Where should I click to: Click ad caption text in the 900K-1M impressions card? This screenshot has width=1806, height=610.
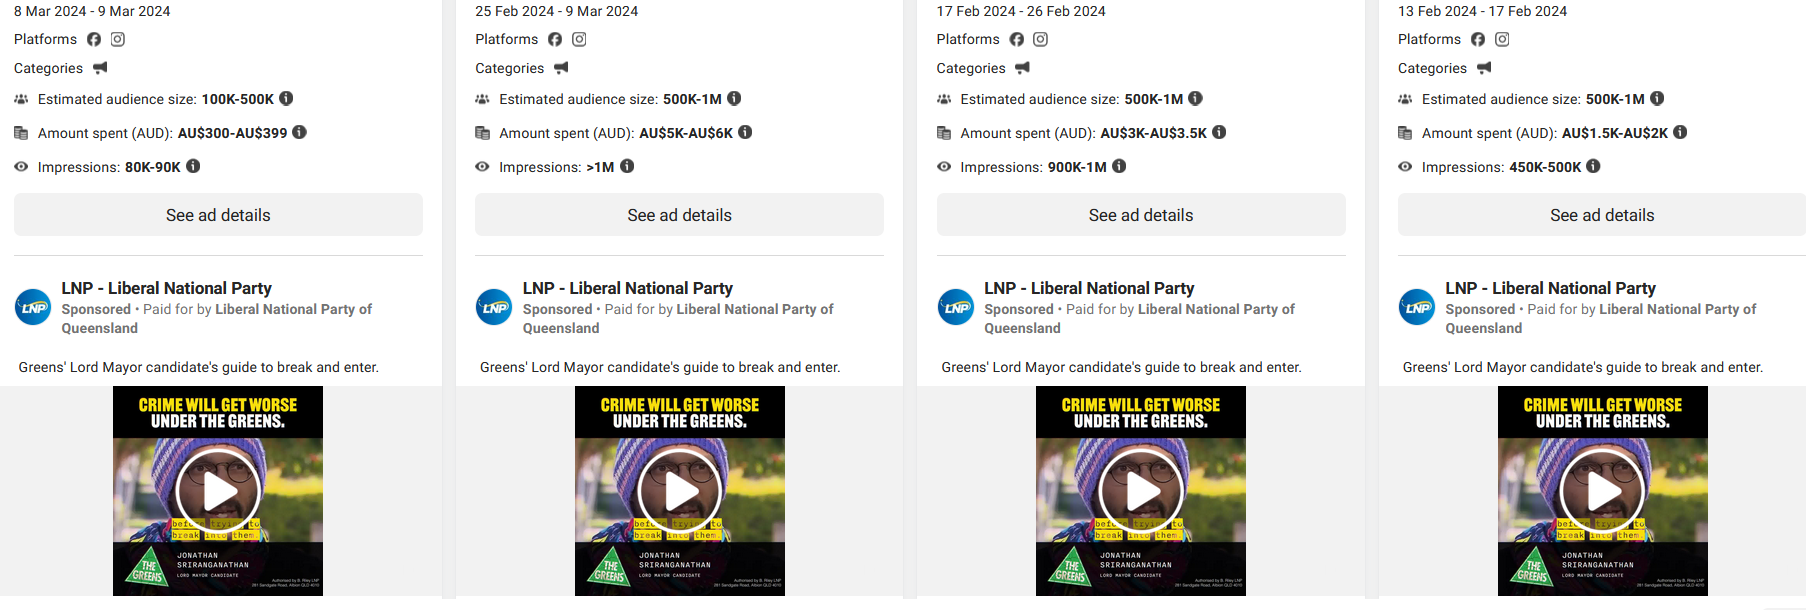click(1121, 367)
